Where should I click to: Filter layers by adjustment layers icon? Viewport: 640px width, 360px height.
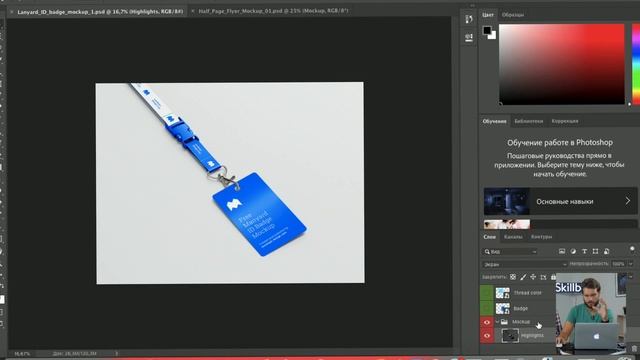(x=573, y=251)
